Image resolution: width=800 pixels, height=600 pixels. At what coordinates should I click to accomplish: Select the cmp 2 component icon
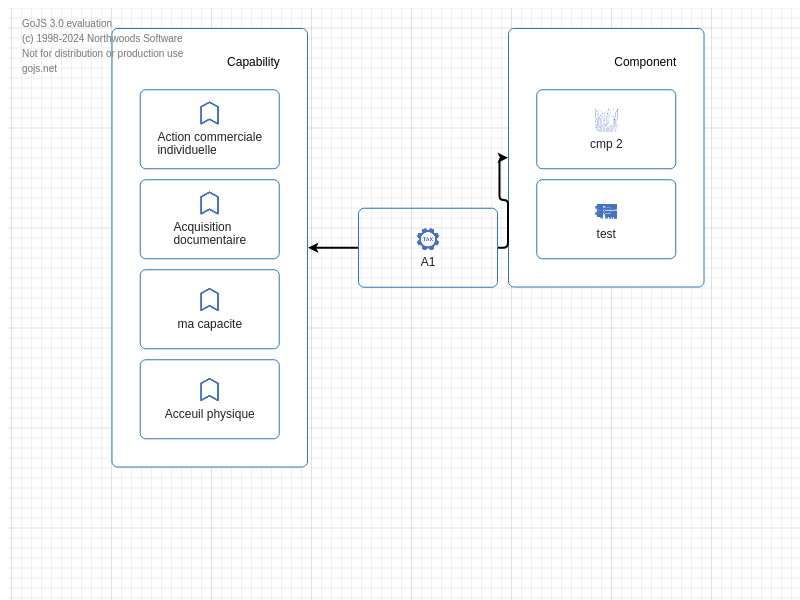[606, 120]
